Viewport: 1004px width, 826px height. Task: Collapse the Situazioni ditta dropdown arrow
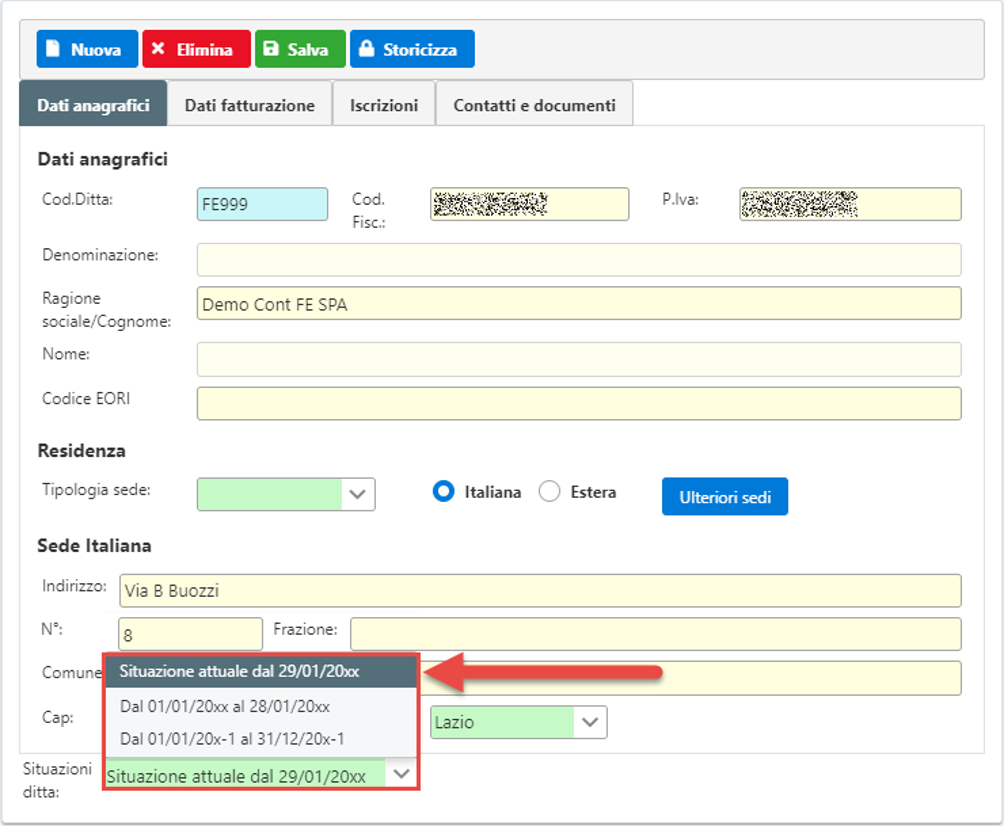point(401,774)
